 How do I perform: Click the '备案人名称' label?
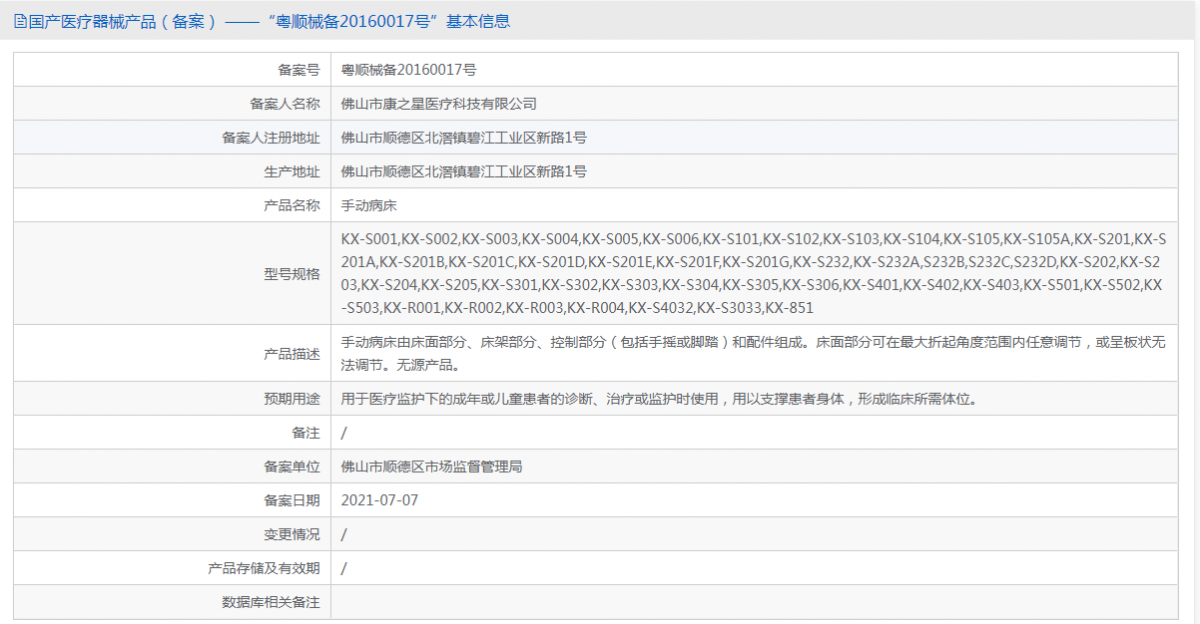pos(285,103)
